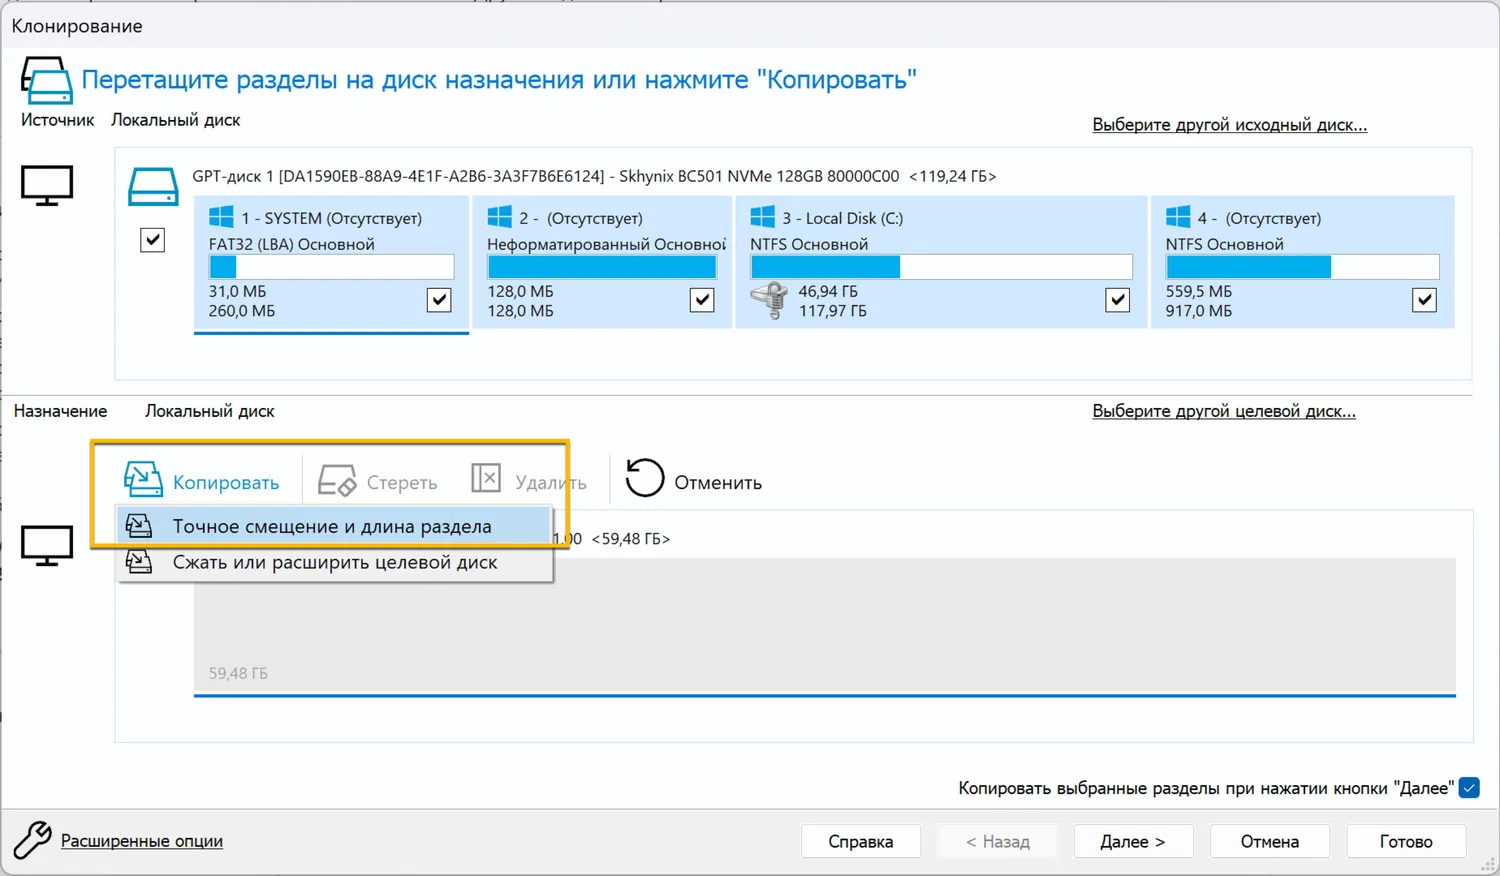Open Выберите другой исходный диск link

(1229, 125)
